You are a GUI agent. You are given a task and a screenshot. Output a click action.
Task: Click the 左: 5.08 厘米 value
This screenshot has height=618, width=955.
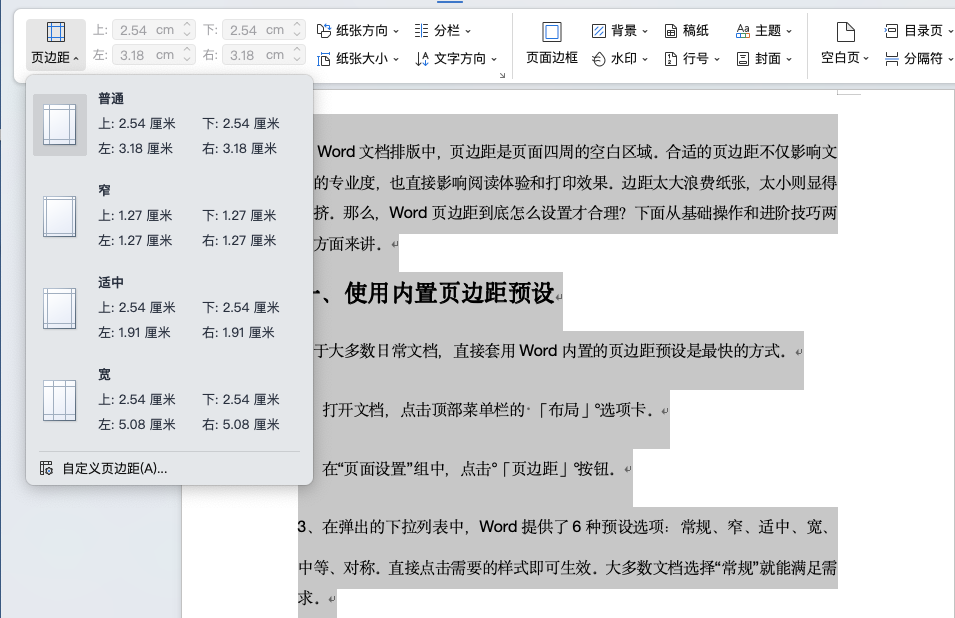pos(137,424)
